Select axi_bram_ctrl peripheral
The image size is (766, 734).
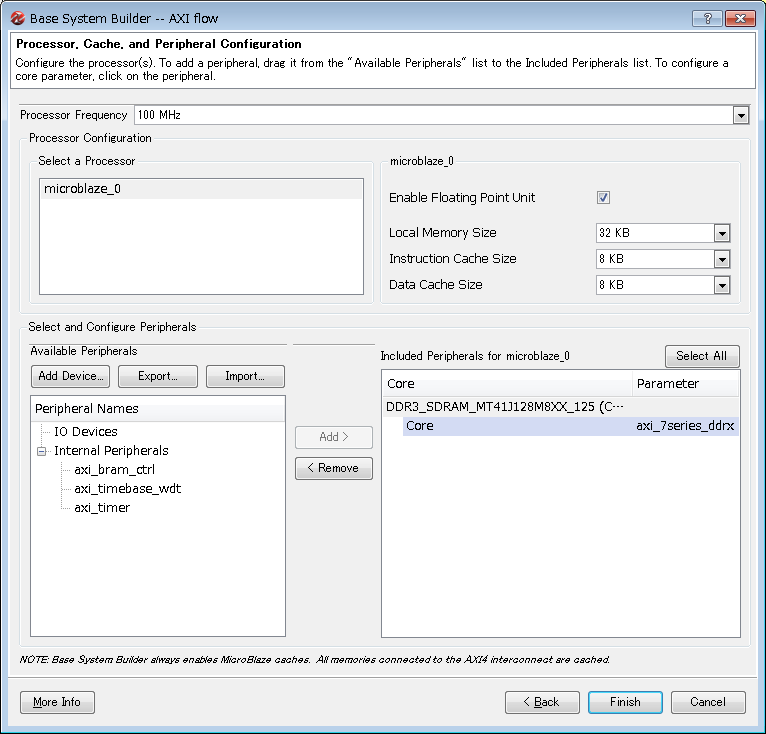click(x=114, y=470)
